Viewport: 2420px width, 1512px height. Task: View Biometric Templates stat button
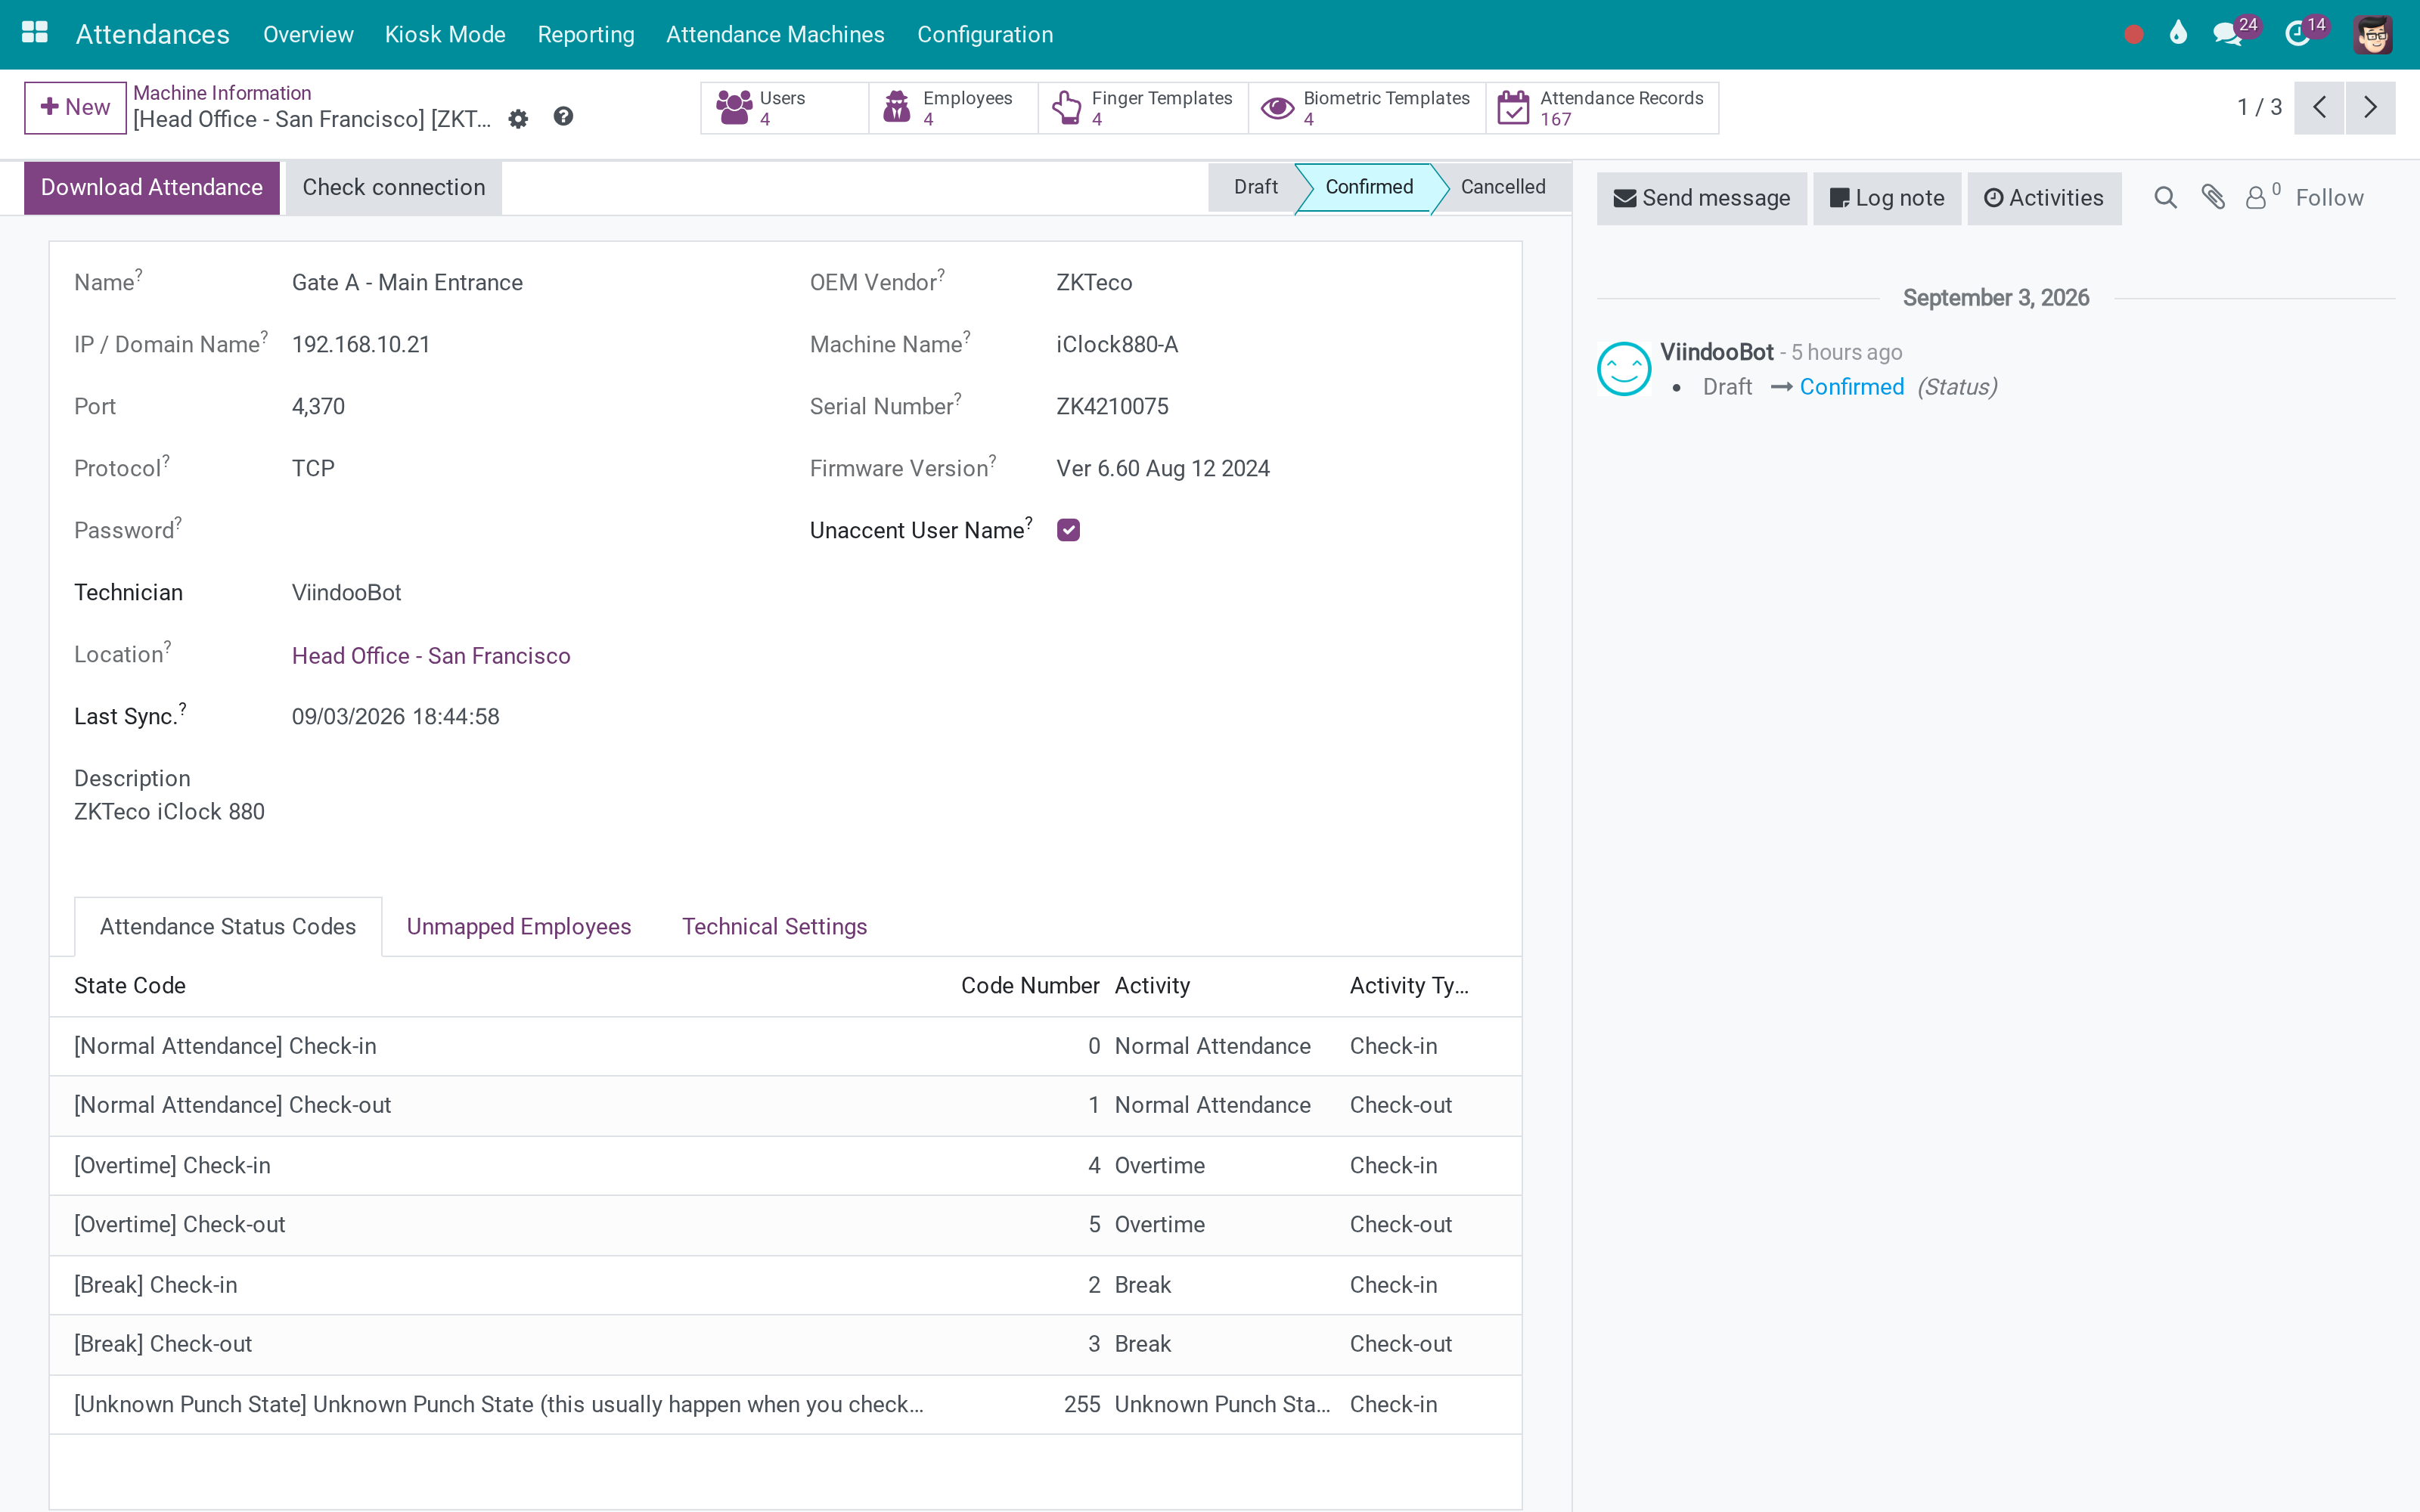pyautogui.click(x=1367, y=108)
